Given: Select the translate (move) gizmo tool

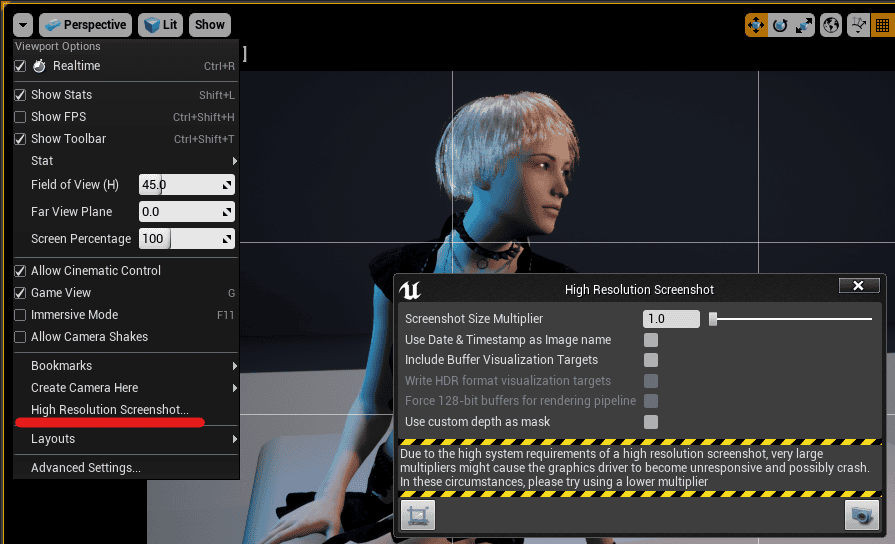Looking at the screenshot, I should click(756, 25).
